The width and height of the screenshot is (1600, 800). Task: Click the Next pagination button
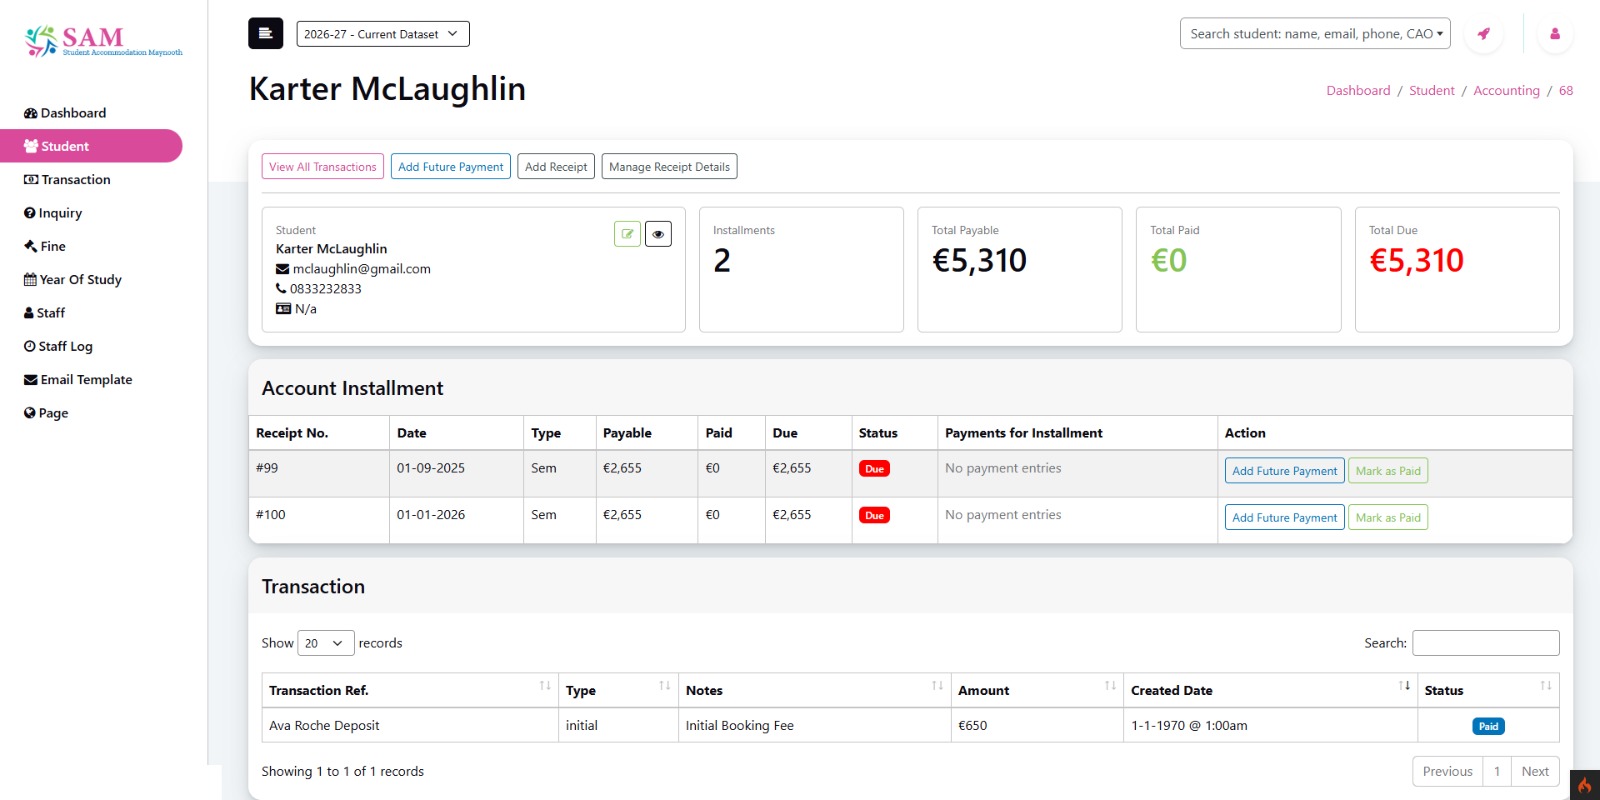pyautogui.click(x=1535, y=772)
